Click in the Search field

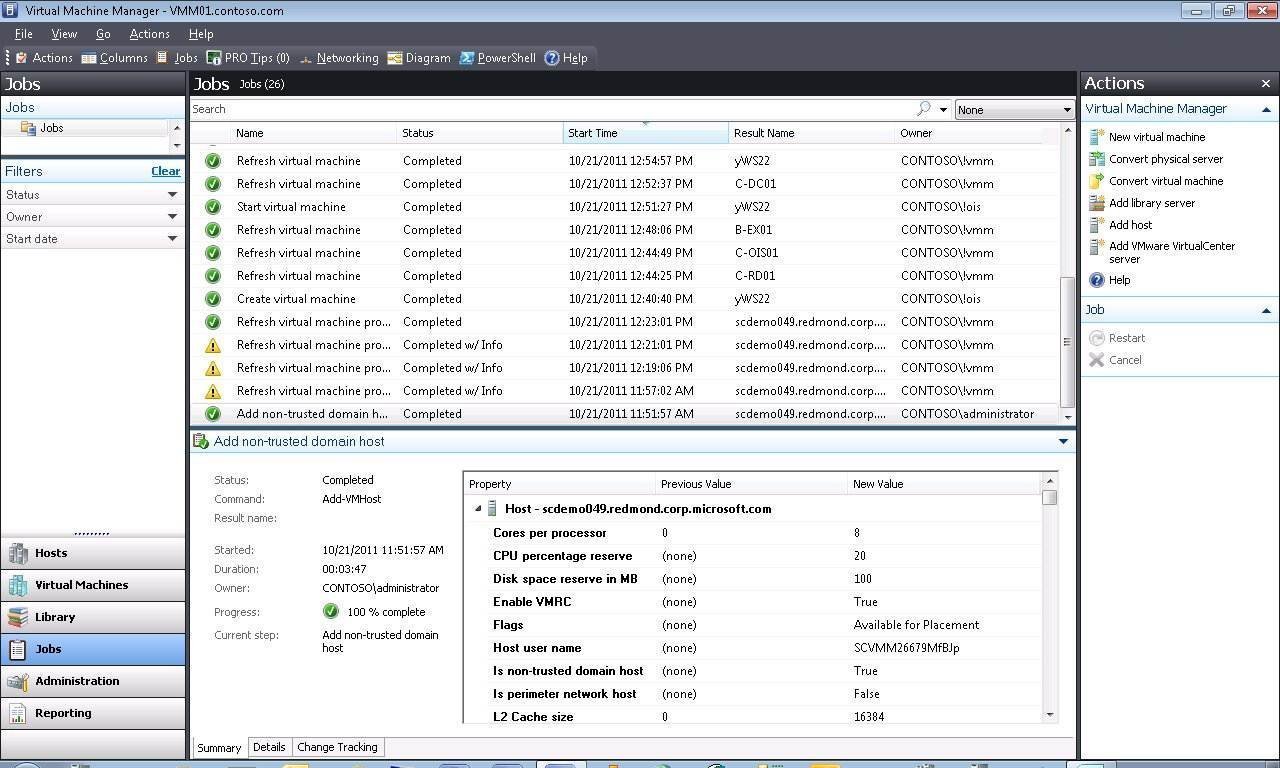pyautogui.click(x=552, y=109)
